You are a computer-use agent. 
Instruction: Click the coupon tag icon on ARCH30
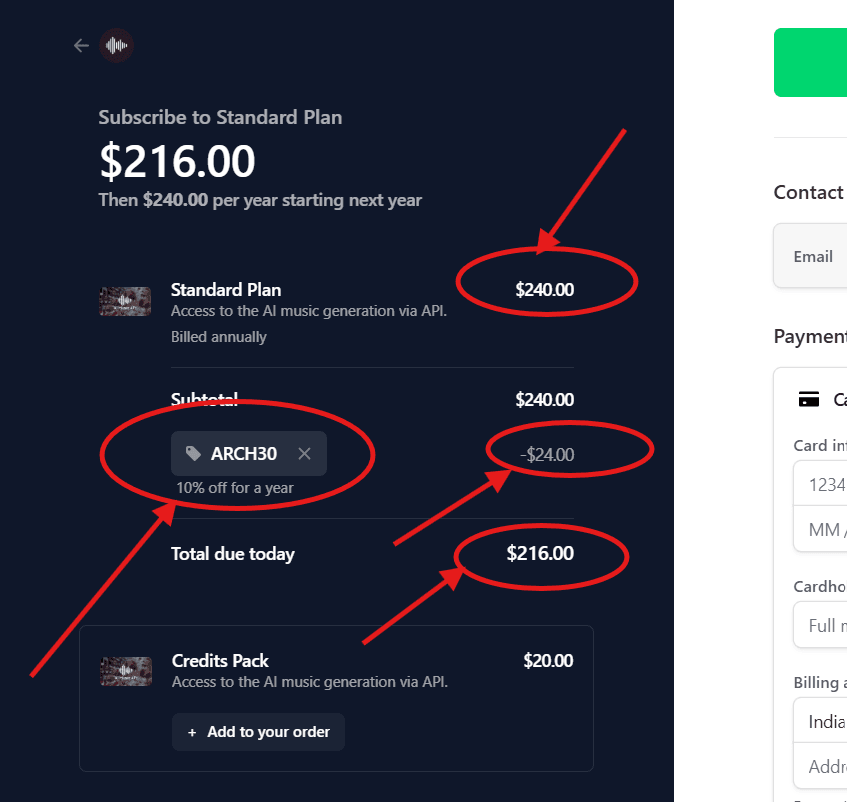(193, 453)
